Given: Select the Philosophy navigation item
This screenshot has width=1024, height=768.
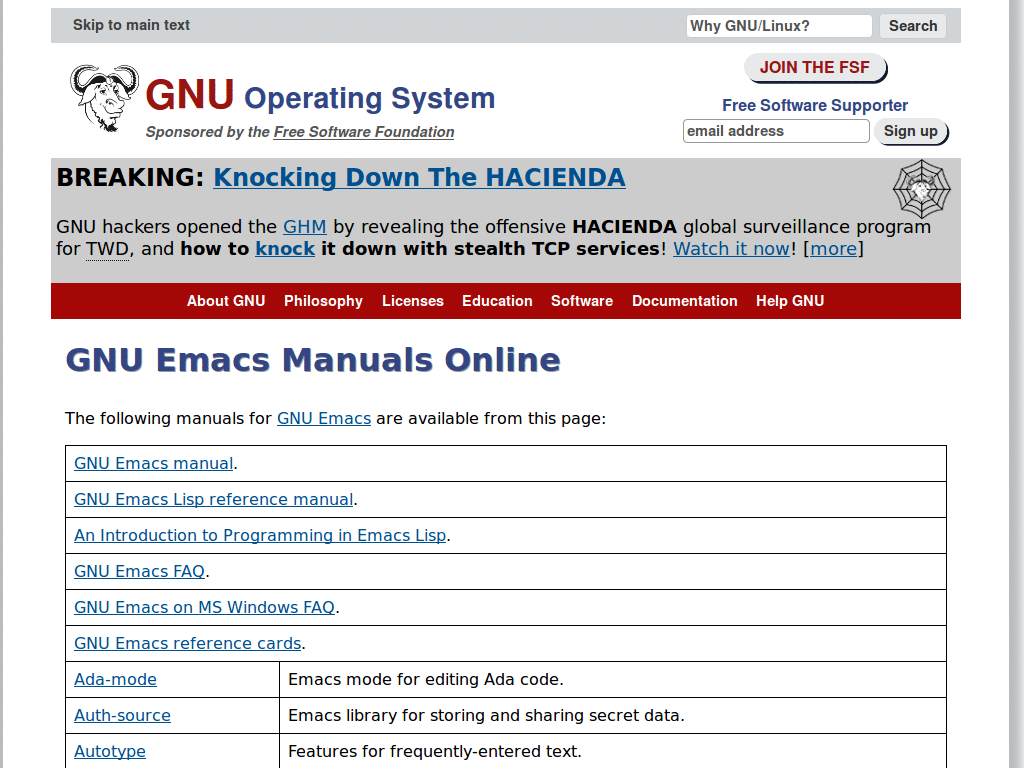Looking at the screenshot, I should tap(323, 301).
